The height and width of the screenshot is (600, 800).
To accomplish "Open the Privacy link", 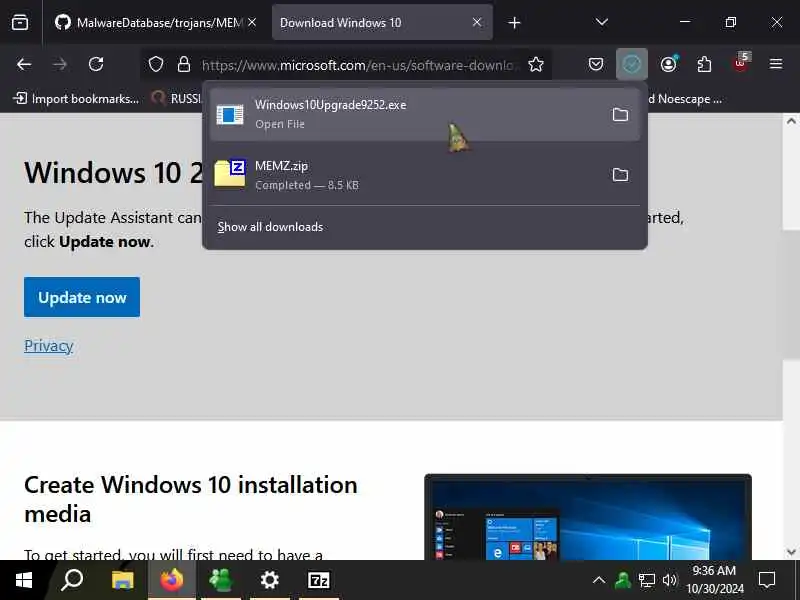I will [48, 345].
